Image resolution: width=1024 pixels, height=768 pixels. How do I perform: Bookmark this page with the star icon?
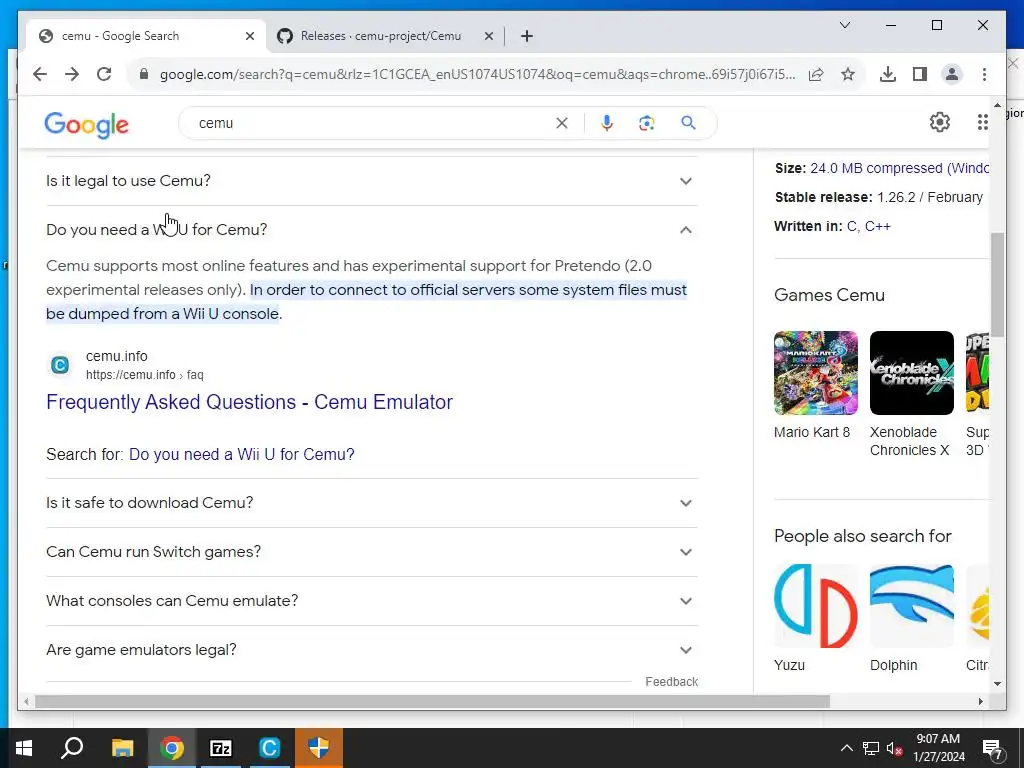848,74
